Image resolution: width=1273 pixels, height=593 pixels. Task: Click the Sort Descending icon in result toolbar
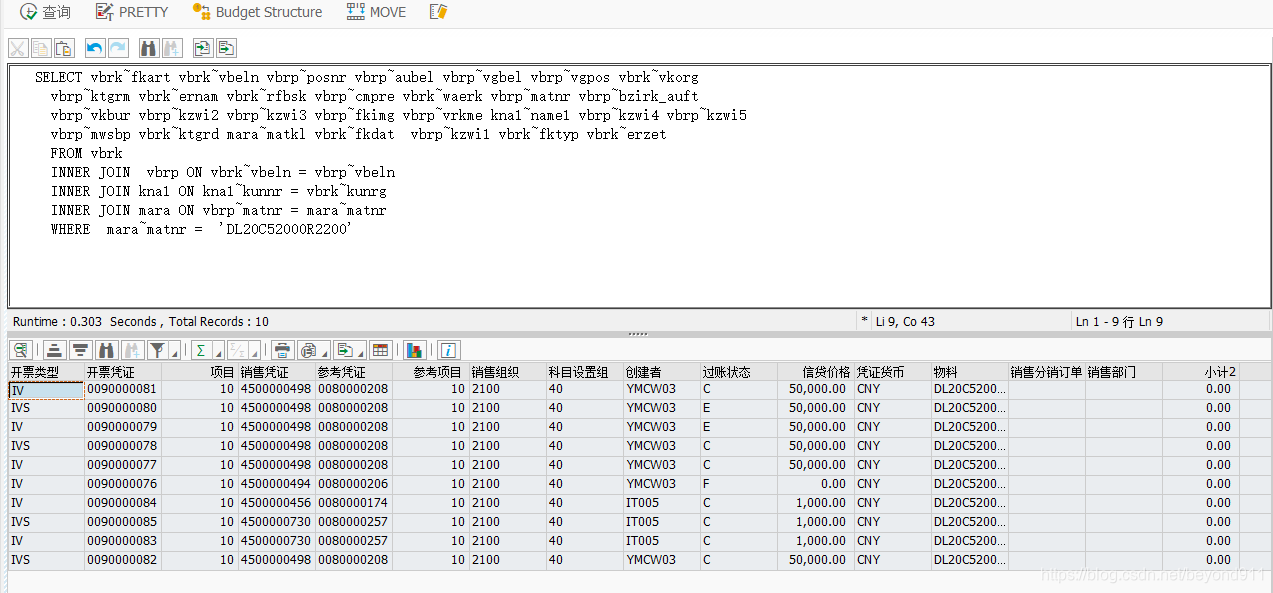coord(80,350)
